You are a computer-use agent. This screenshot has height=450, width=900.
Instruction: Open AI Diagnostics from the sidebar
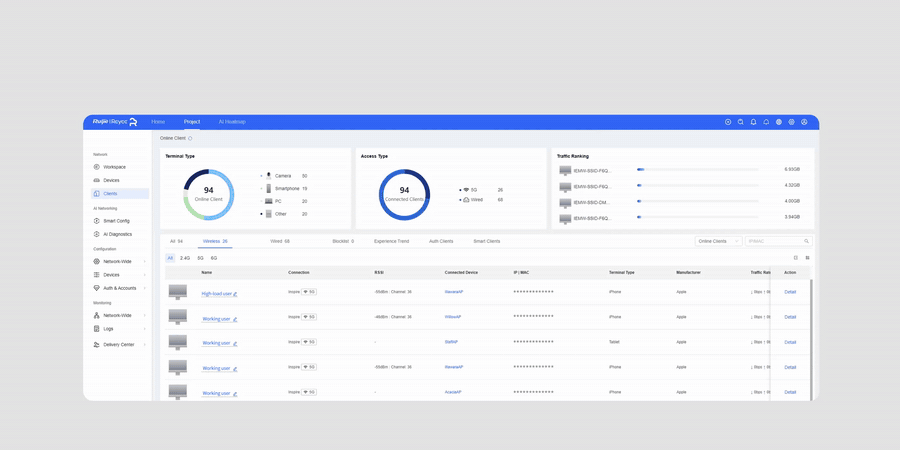click(x=117, y=234)
